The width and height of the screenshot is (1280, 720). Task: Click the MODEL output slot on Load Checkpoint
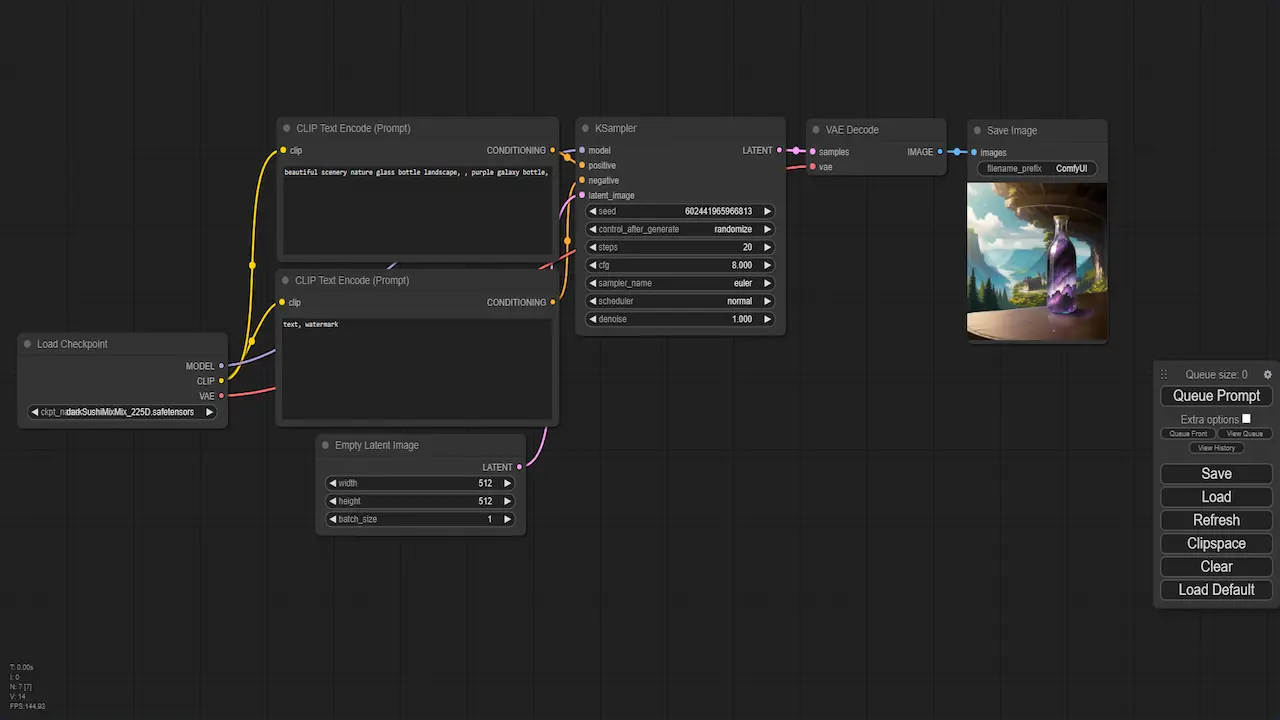point(220,366)
